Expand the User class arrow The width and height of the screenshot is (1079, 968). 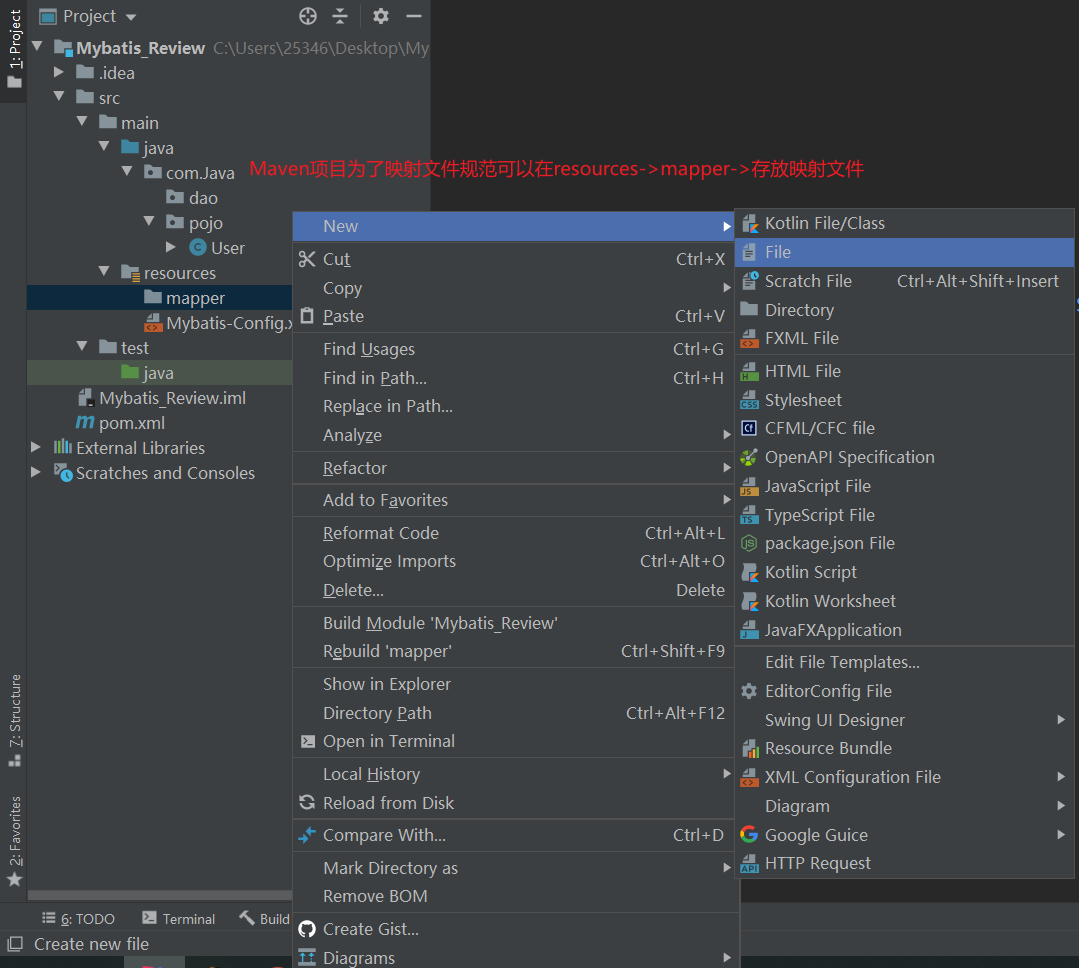171,246
